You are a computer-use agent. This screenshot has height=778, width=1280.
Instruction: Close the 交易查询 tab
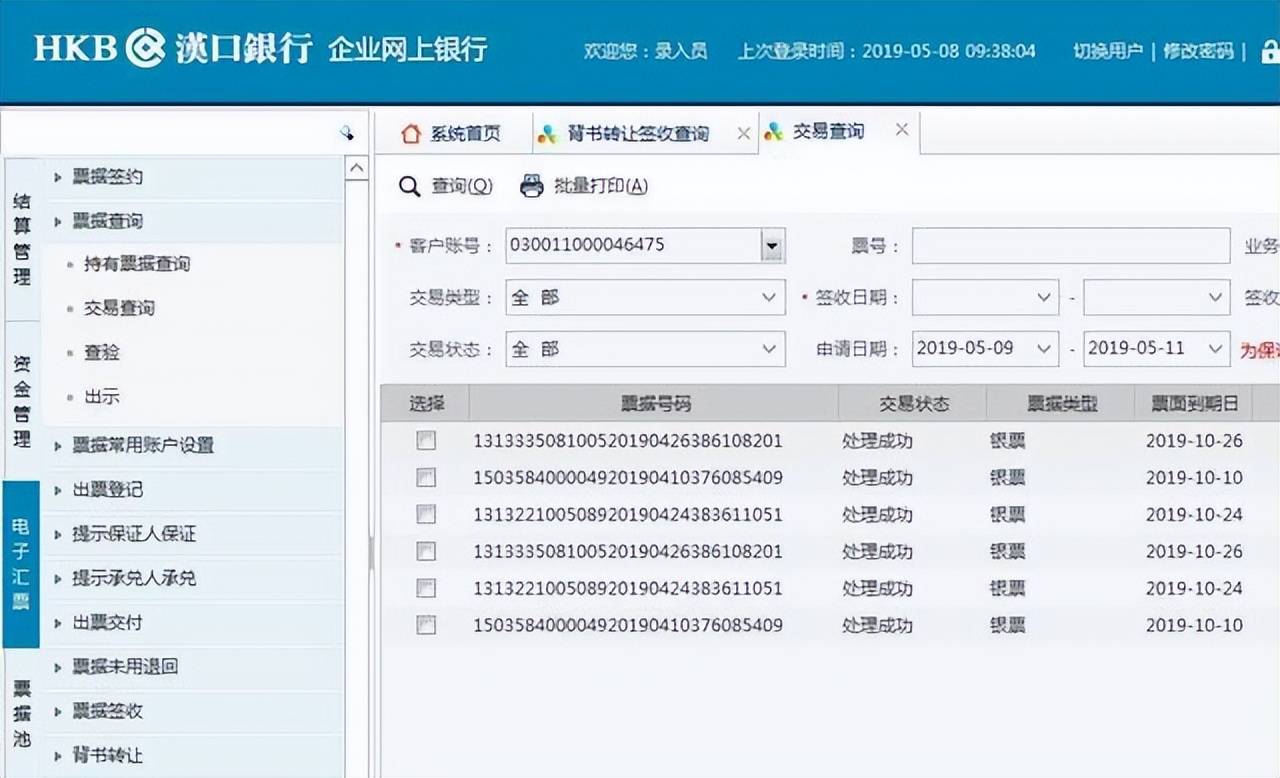coord(901,129)
